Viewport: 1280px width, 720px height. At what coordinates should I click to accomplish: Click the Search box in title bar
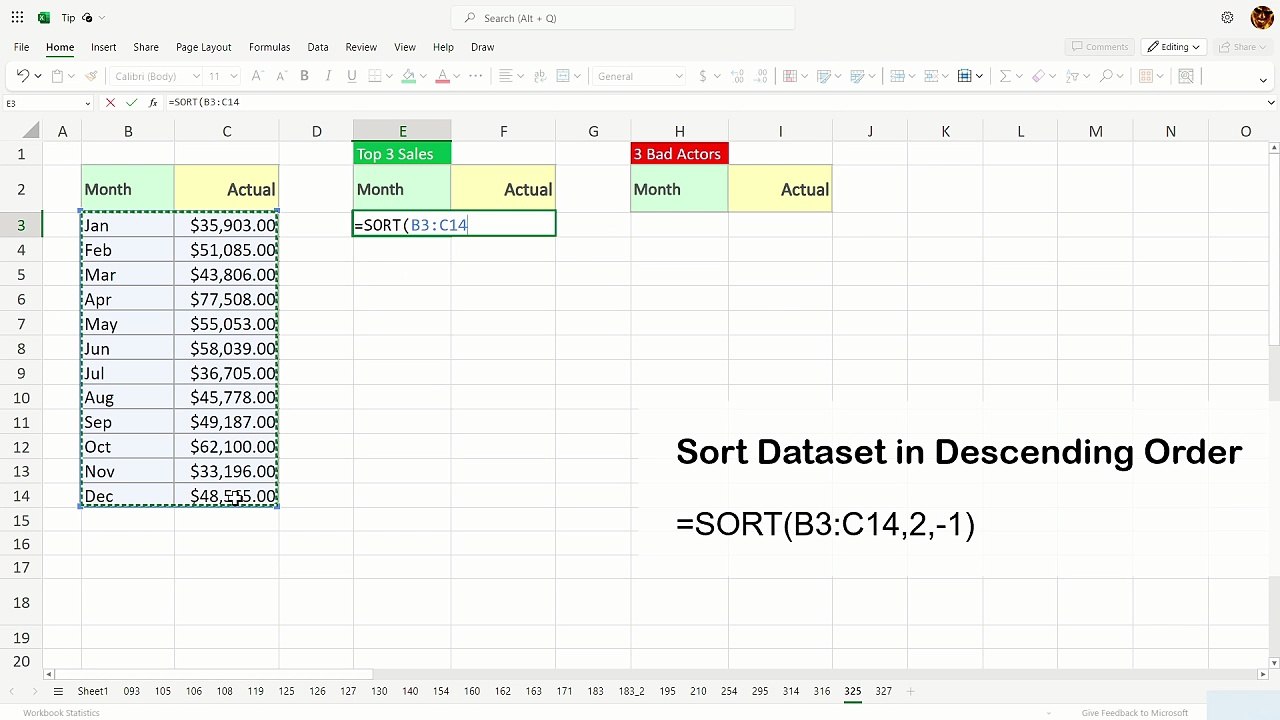622,18
